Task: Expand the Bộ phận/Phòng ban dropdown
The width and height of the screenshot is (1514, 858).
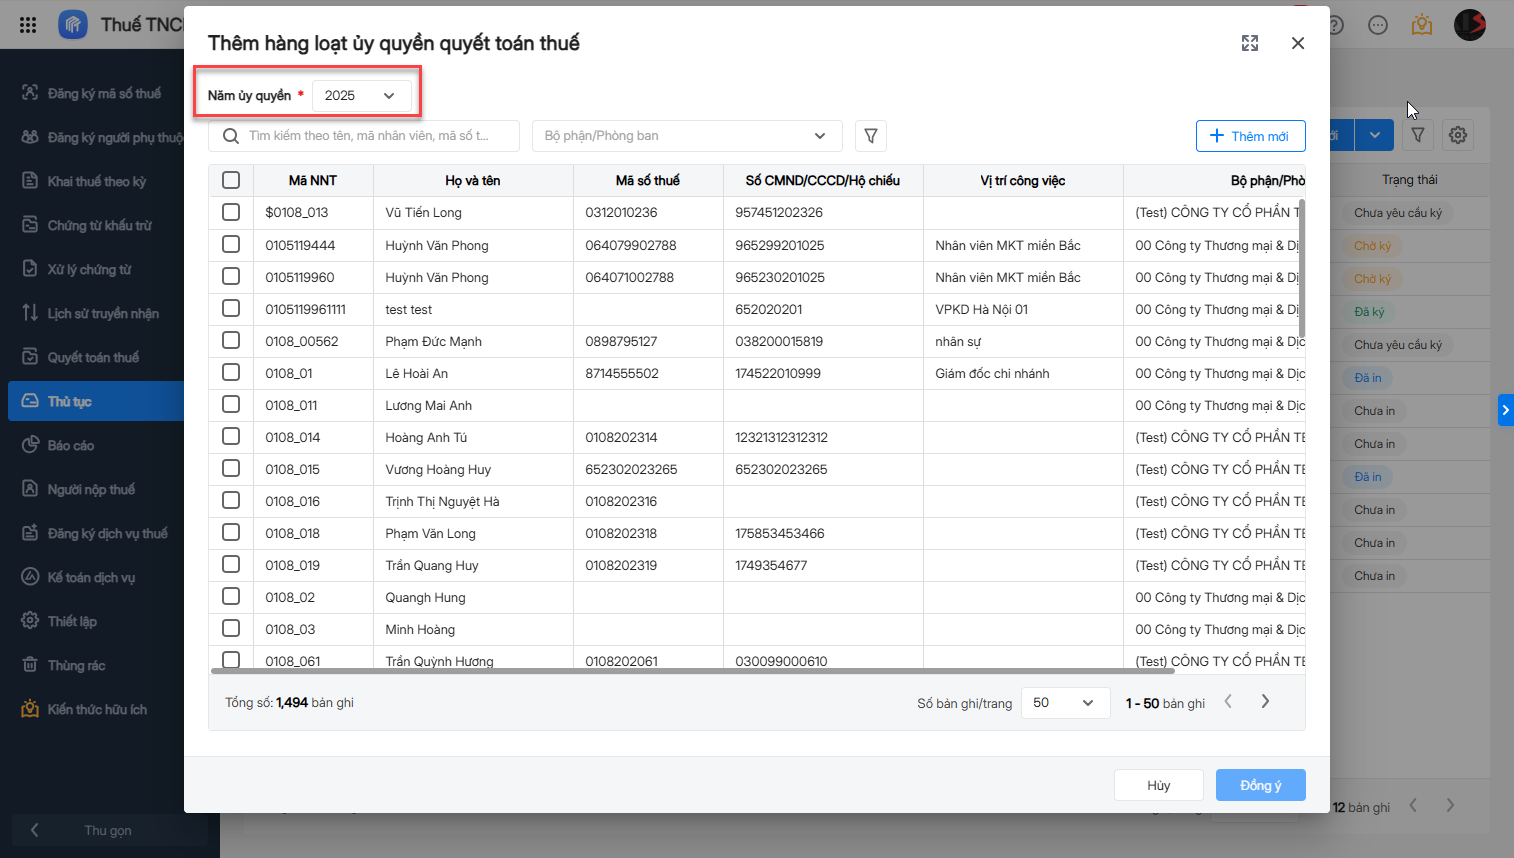Action: point(687,136)
